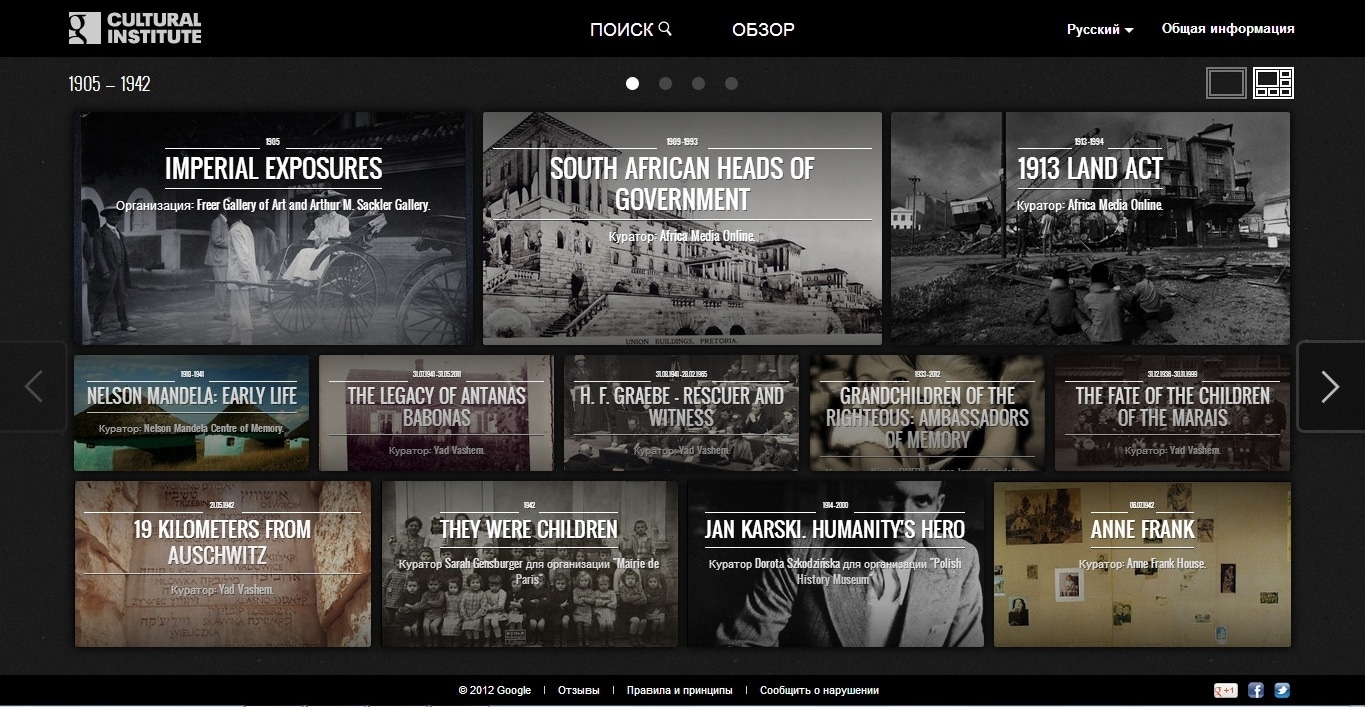
Task: Share on Facebook using footer icon
Action: (1256, 690)
